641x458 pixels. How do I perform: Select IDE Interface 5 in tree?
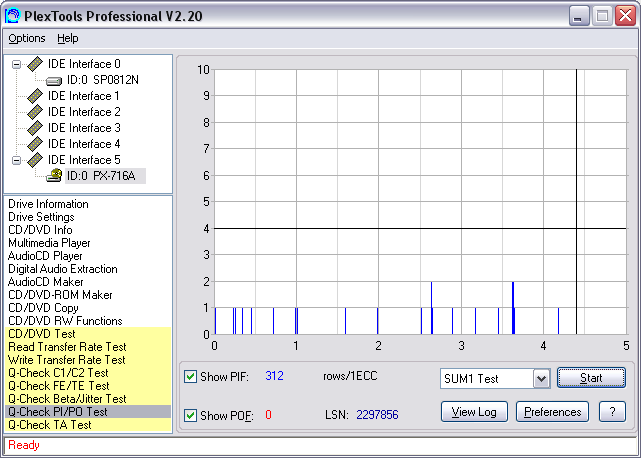[x=84, y=159]
